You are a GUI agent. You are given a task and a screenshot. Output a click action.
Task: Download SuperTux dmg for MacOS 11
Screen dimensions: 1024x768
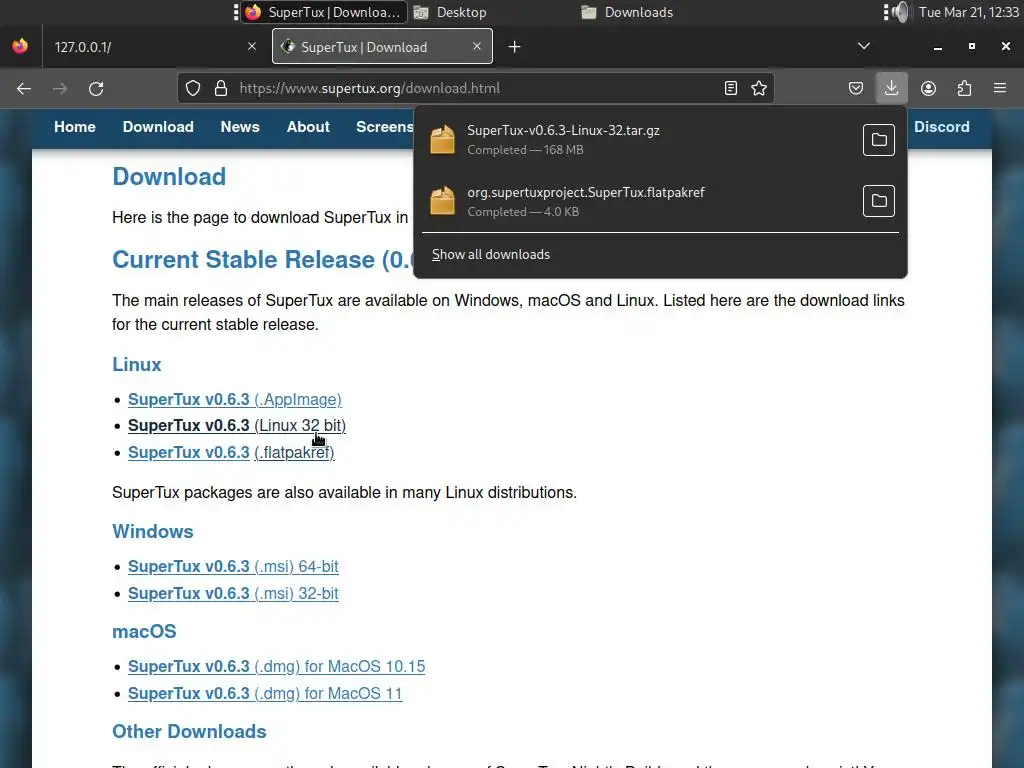tap(265, 693)
